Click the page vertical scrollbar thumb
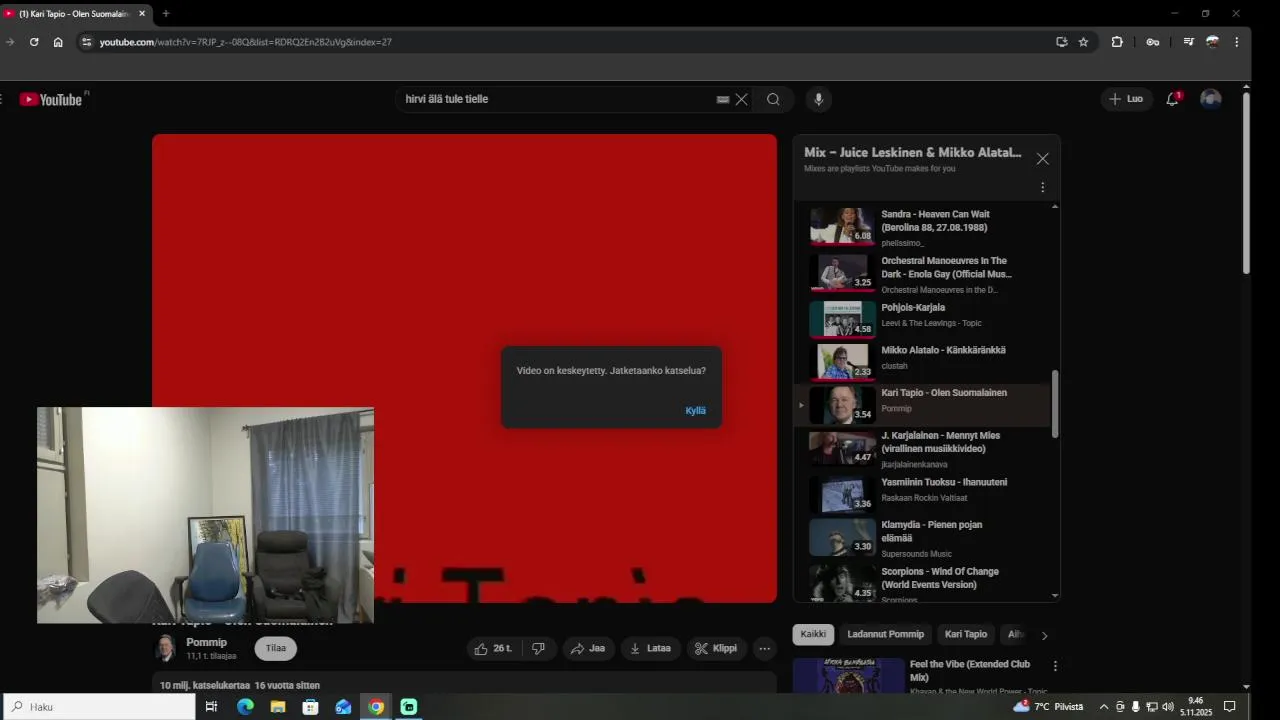This screenshot has height=720, width=1280. click(1246, 182)
